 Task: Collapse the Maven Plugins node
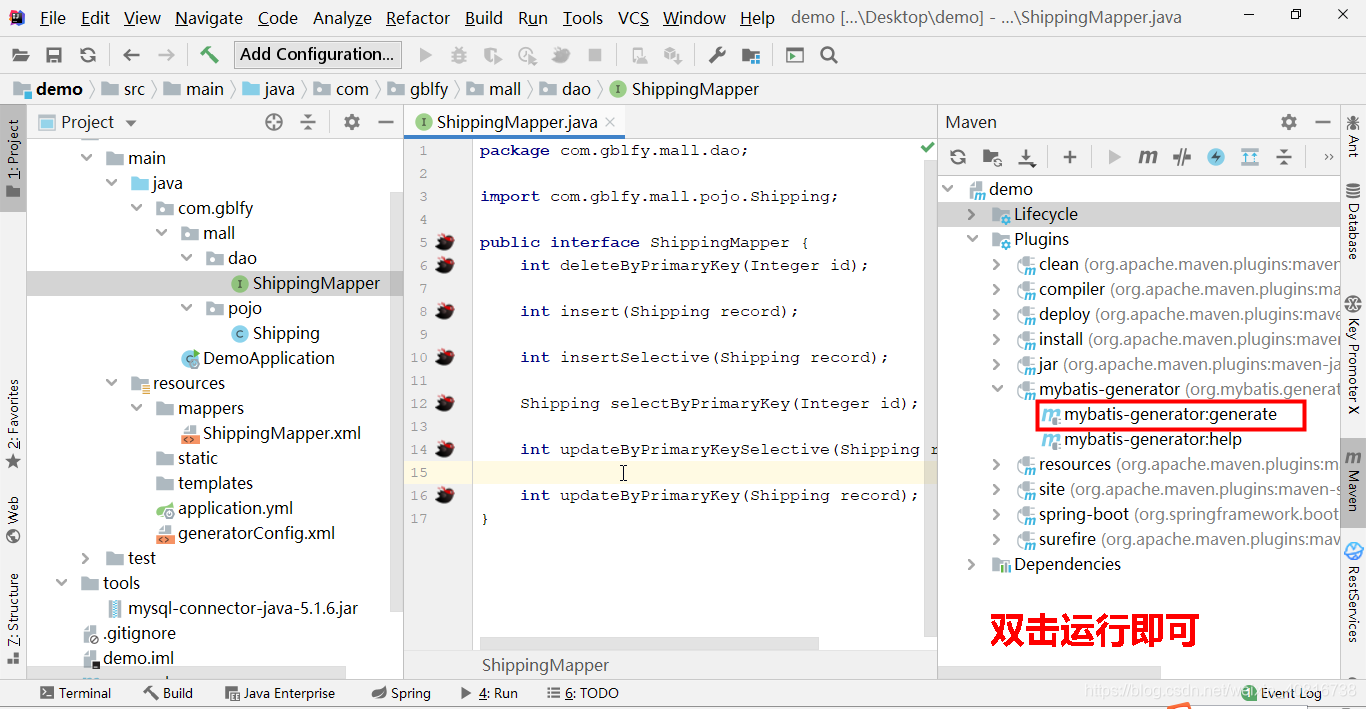pos(972,239)
